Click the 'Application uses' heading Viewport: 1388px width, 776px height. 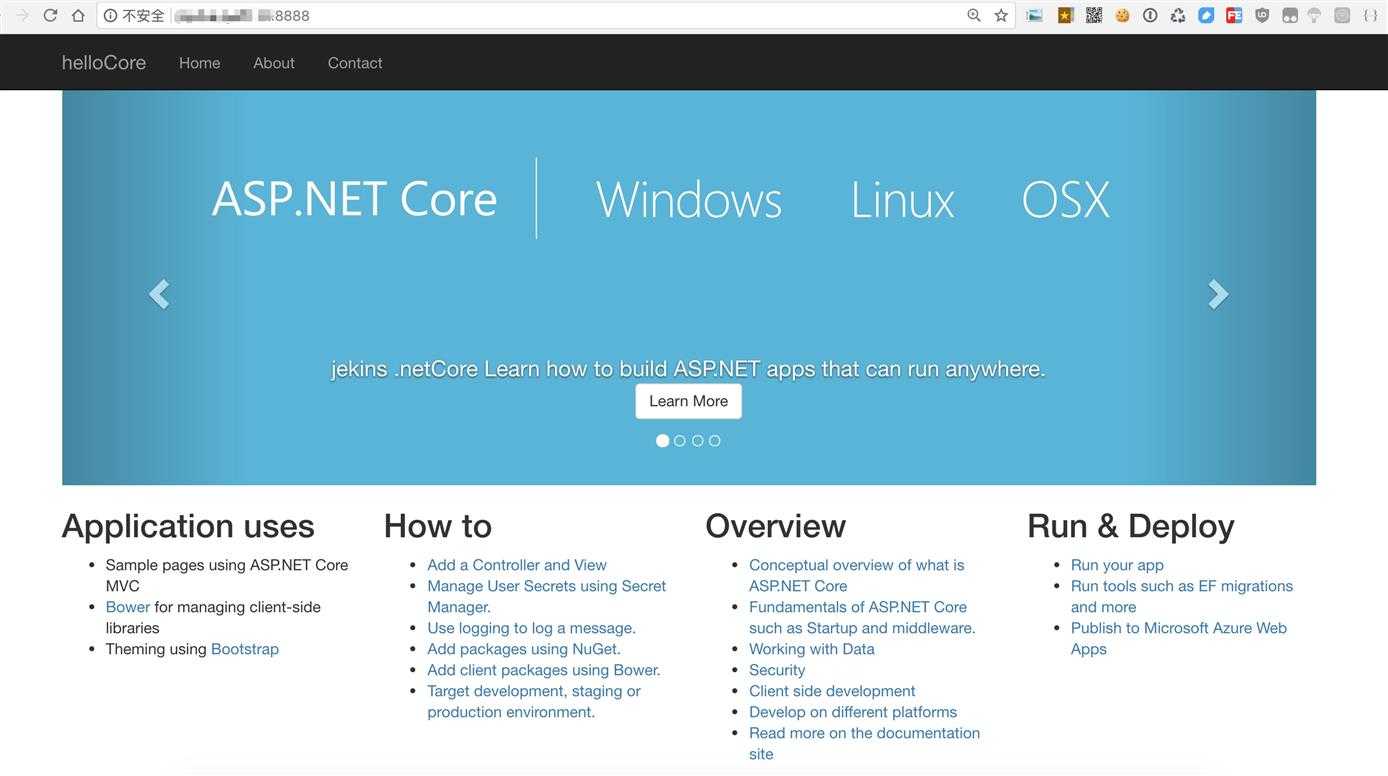point(188,526)
